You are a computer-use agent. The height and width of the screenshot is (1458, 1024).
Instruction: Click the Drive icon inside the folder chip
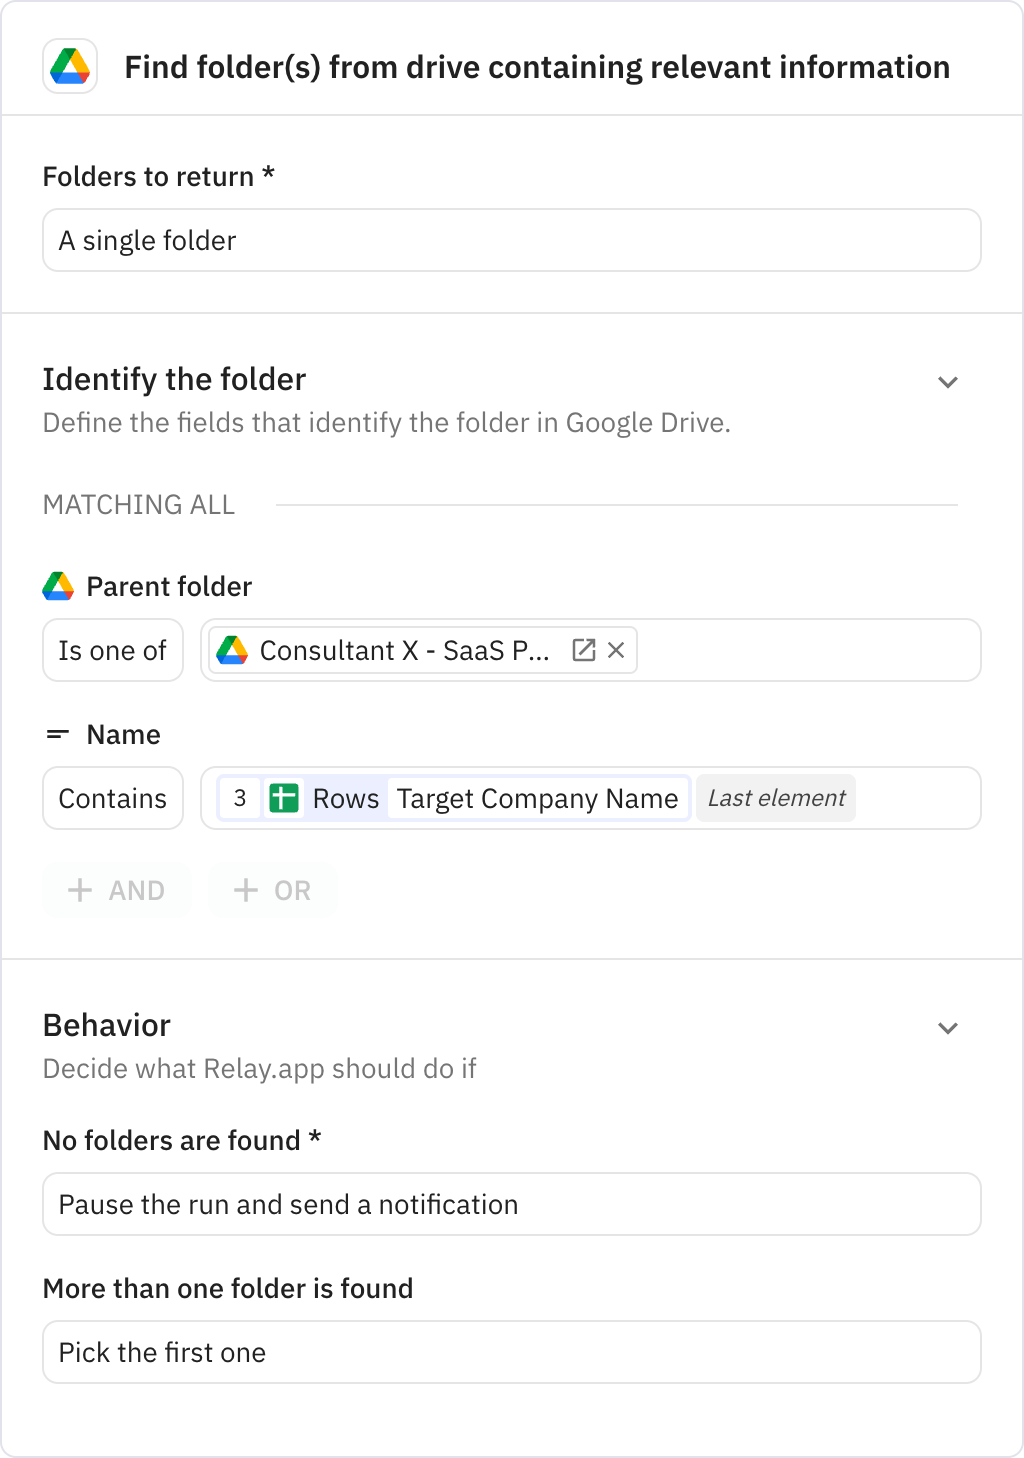click(231, 650)
